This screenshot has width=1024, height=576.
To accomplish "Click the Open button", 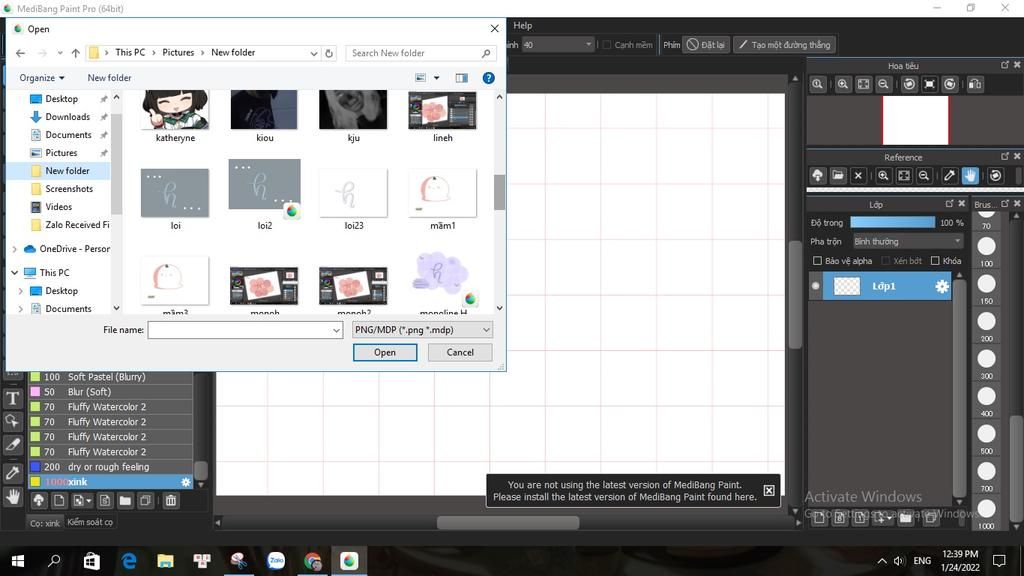I will pos(385,353).
